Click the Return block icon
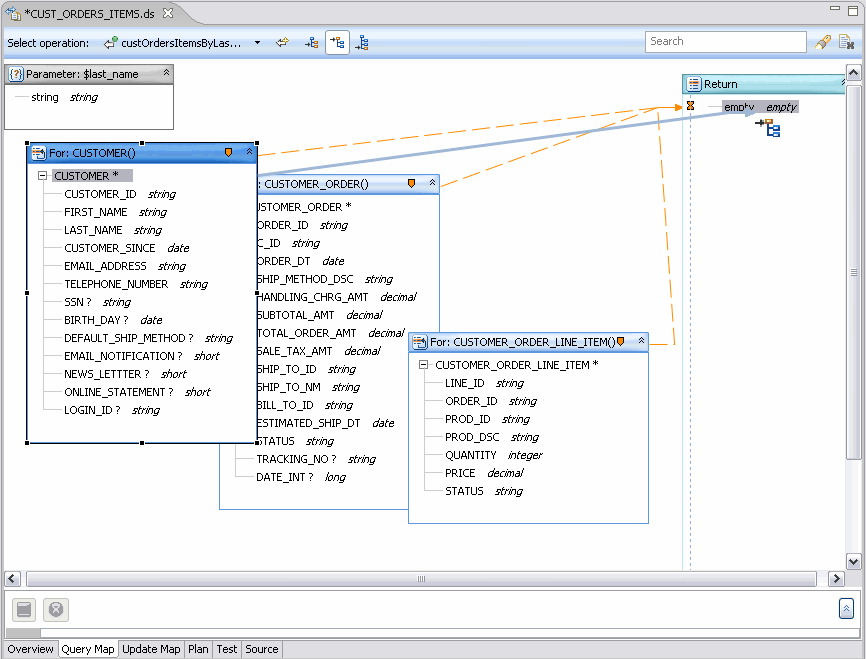The height and width of the screenshot is (659, 866). coord(694,84)
